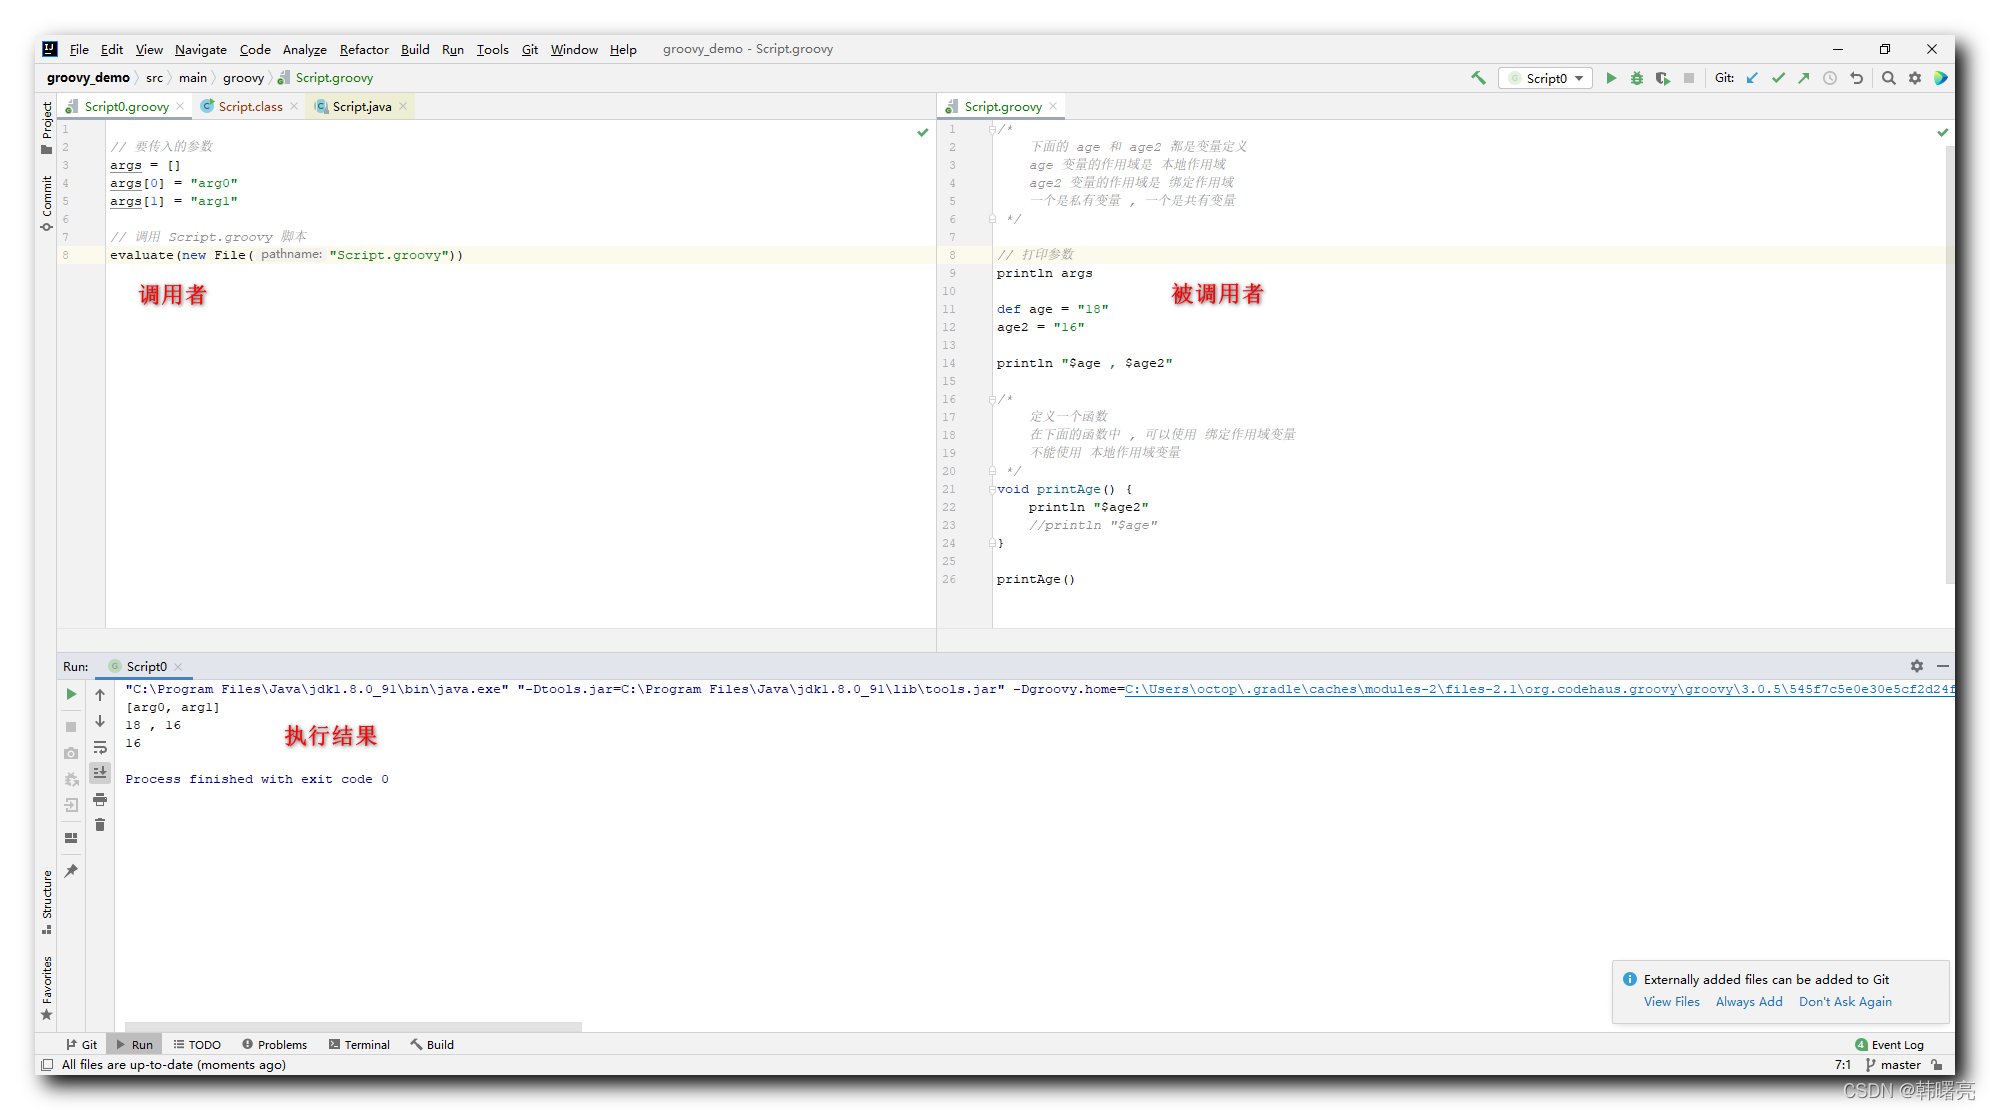The width and height of the screenshot is (1990, 1110).
Task: Collapse the comment block at line 1 in Script.groovy
Action: [x=992, y=129]
